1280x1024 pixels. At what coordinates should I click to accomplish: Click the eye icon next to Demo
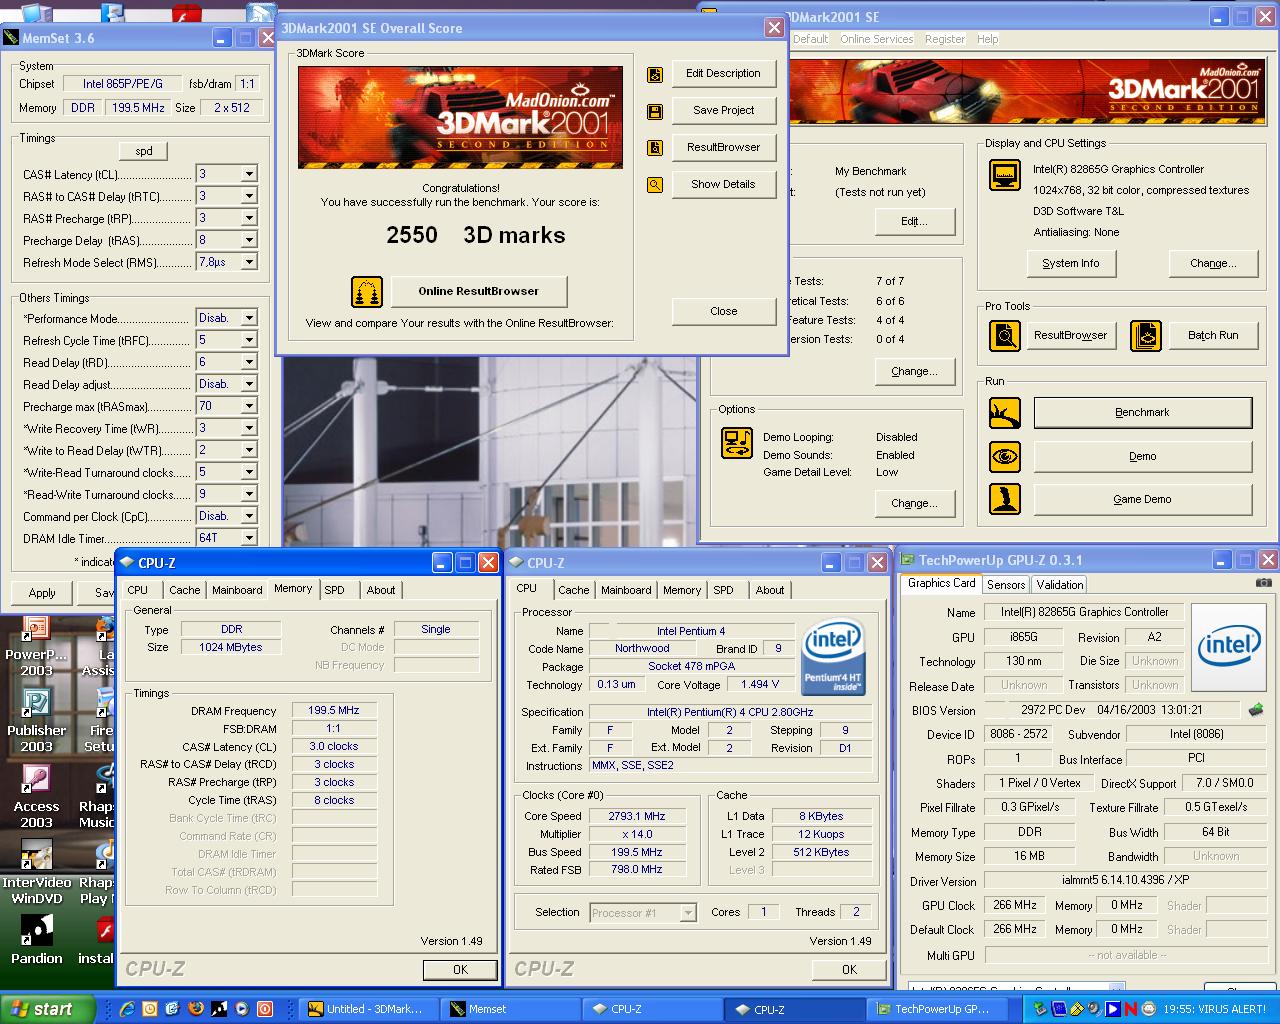tap(1004, 456)
